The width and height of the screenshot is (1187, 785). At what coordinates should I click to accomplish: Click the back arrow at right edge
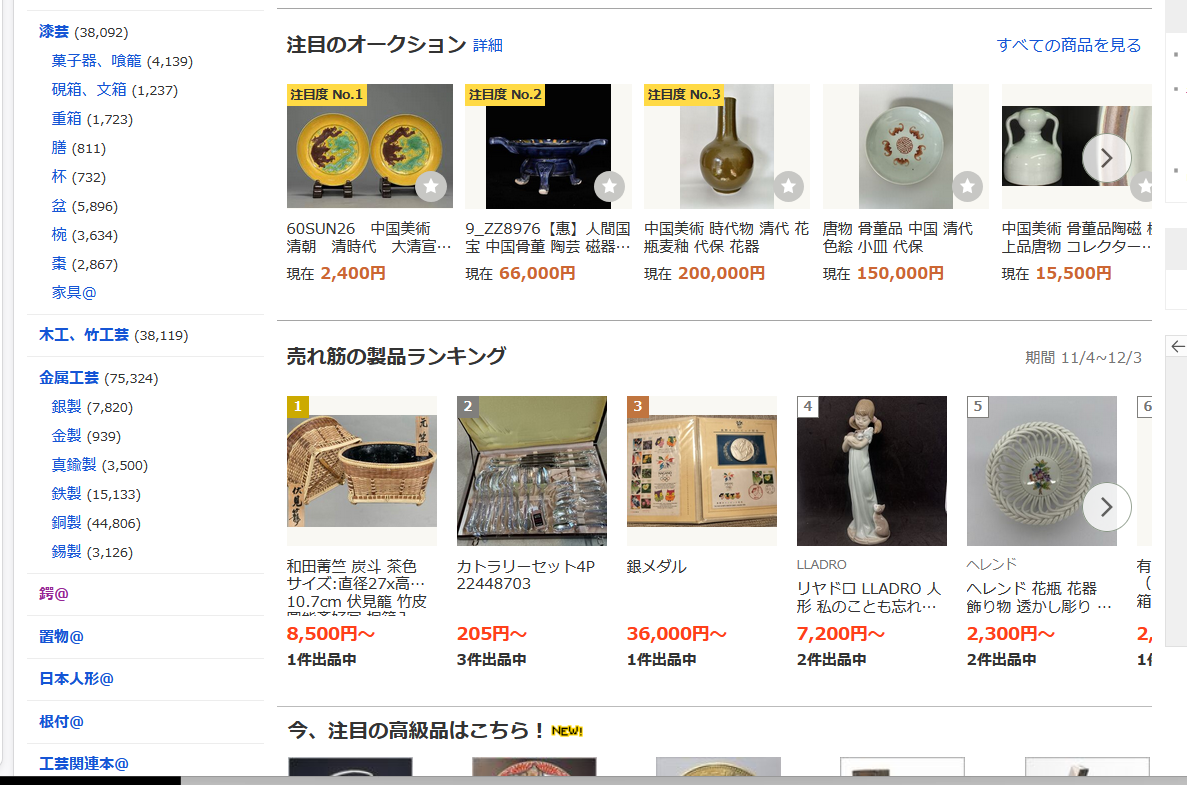coord(1177,347)
